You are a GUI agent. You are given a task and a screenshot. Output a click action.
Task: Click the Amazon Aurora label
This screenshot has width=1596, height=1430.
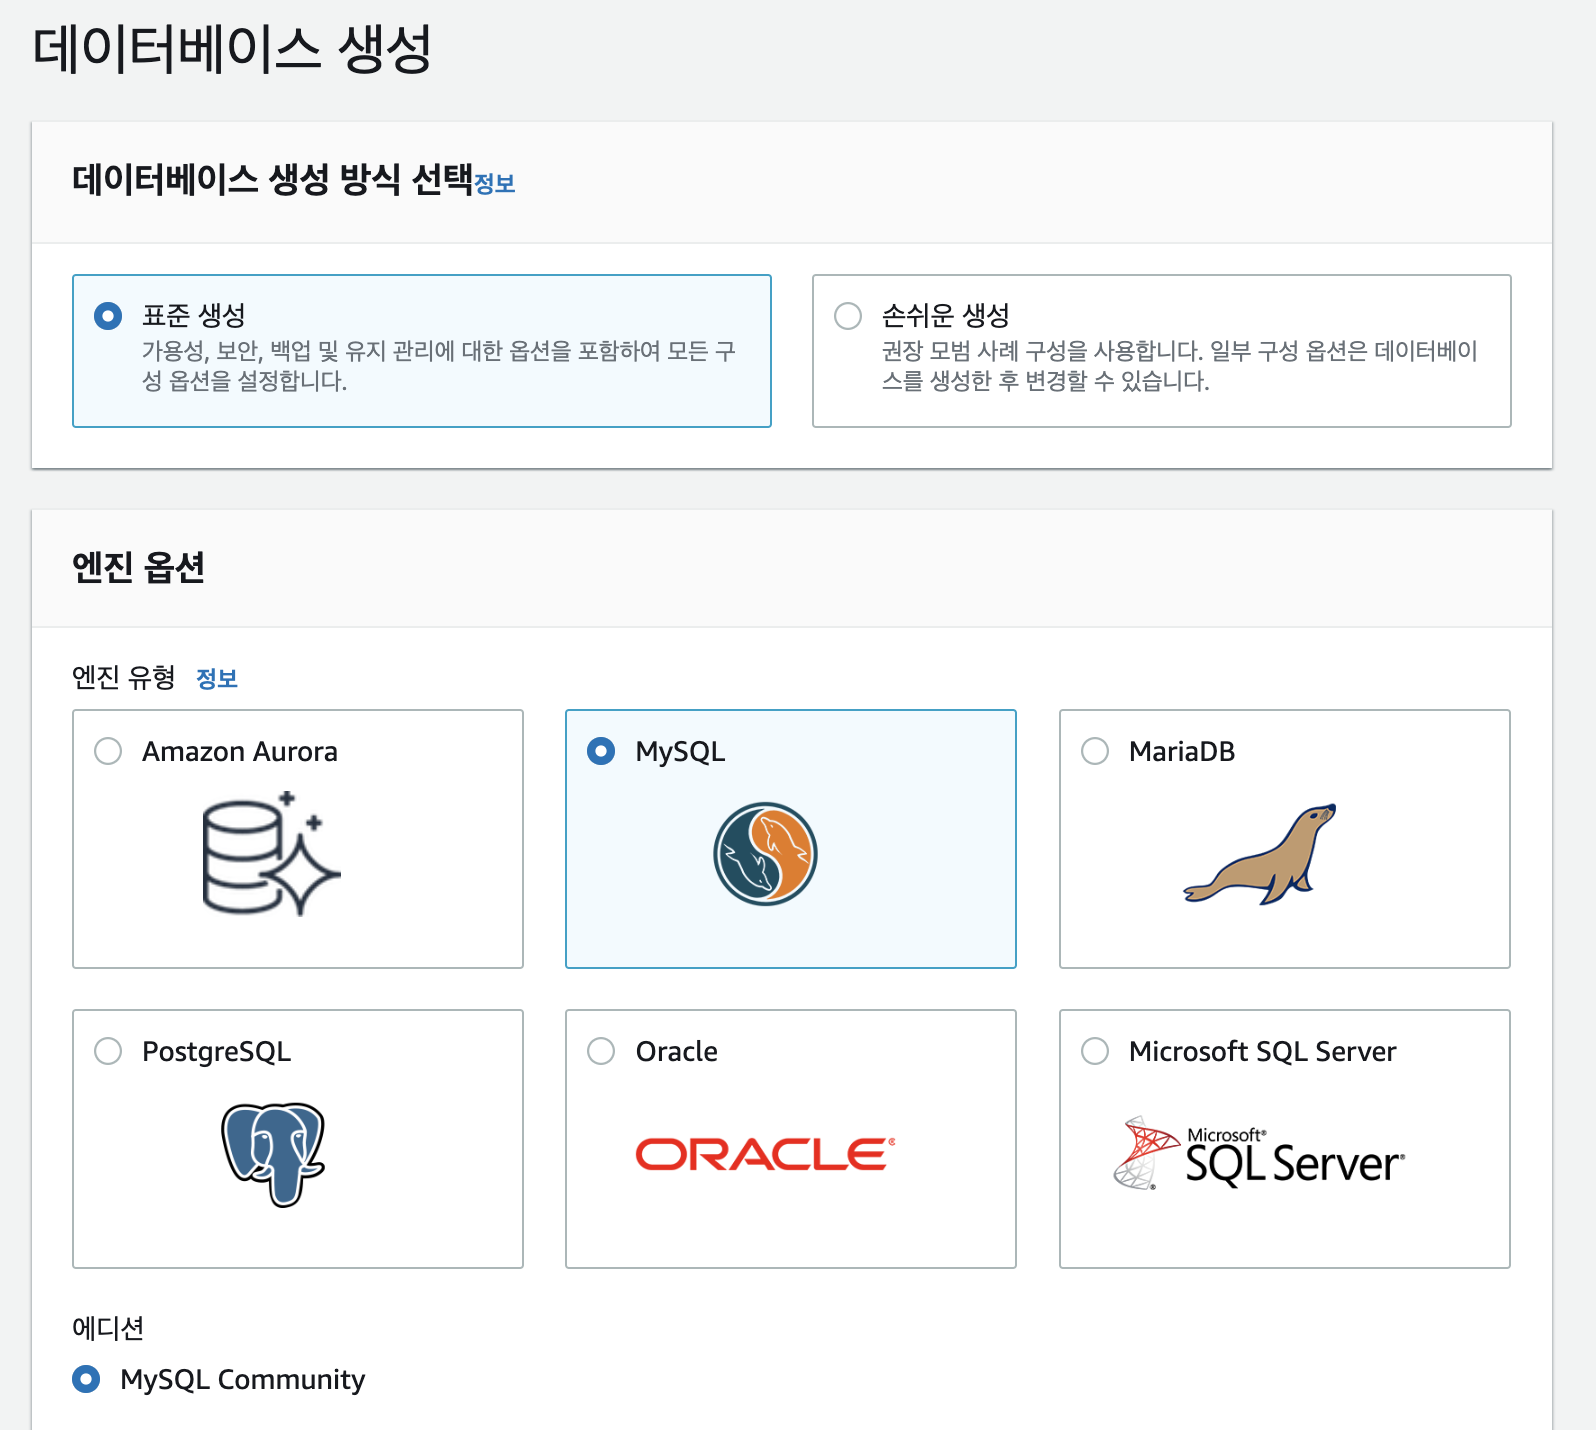tap(240, 751)
